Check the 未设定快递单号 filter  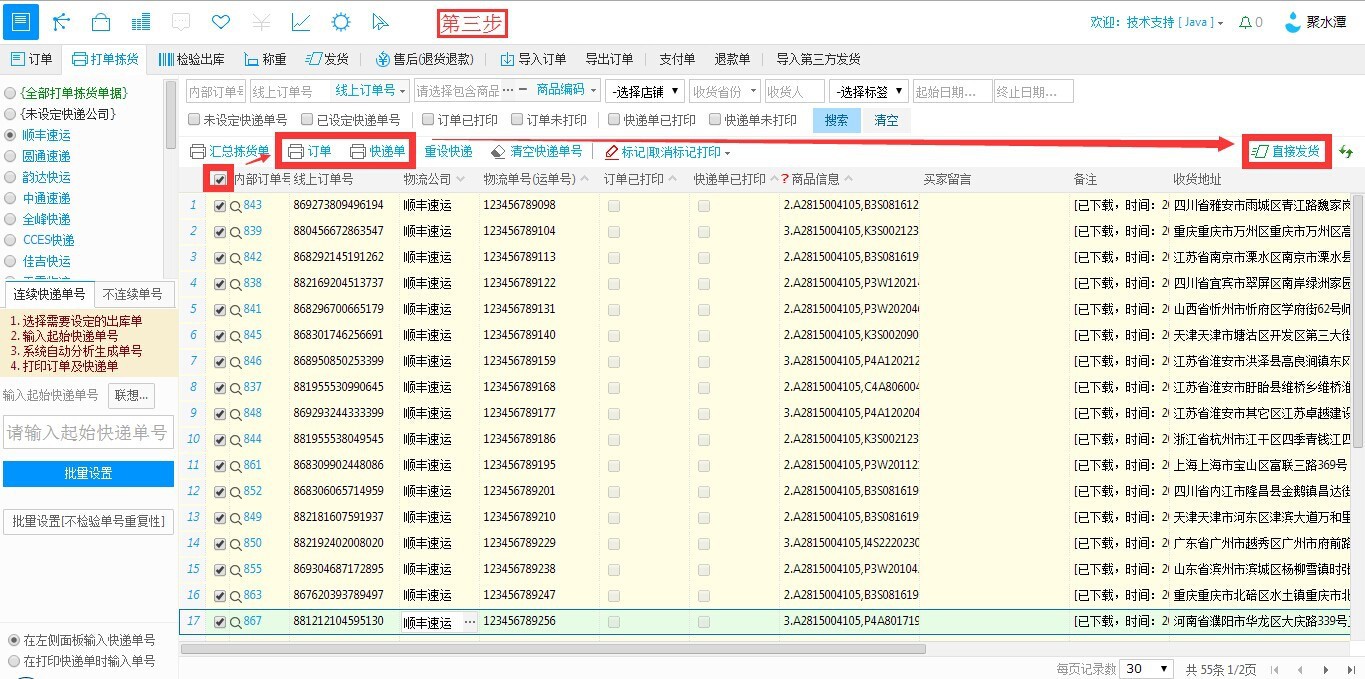[x=195, y=120]
